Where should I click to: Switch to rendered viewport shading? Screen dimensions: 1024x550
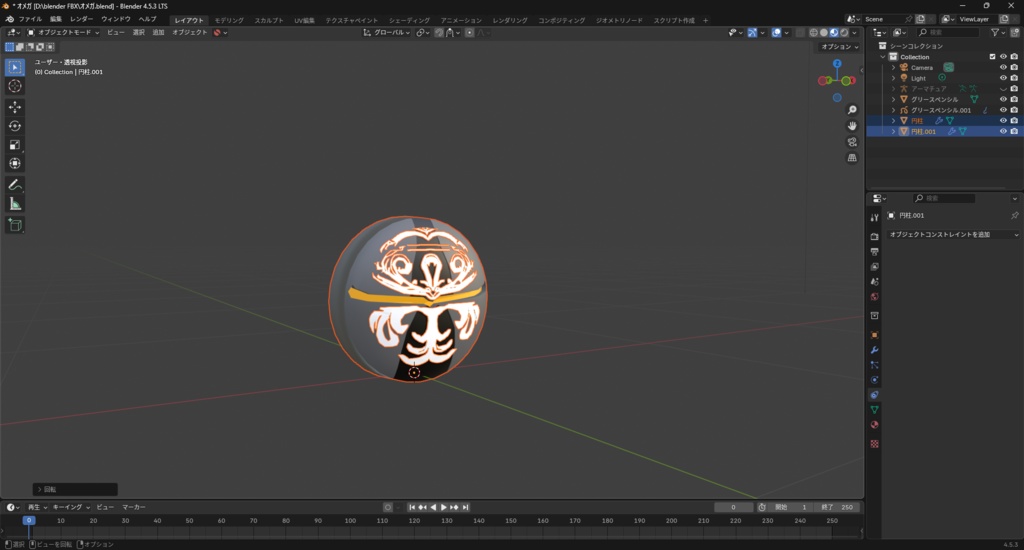tap(844, 33)
